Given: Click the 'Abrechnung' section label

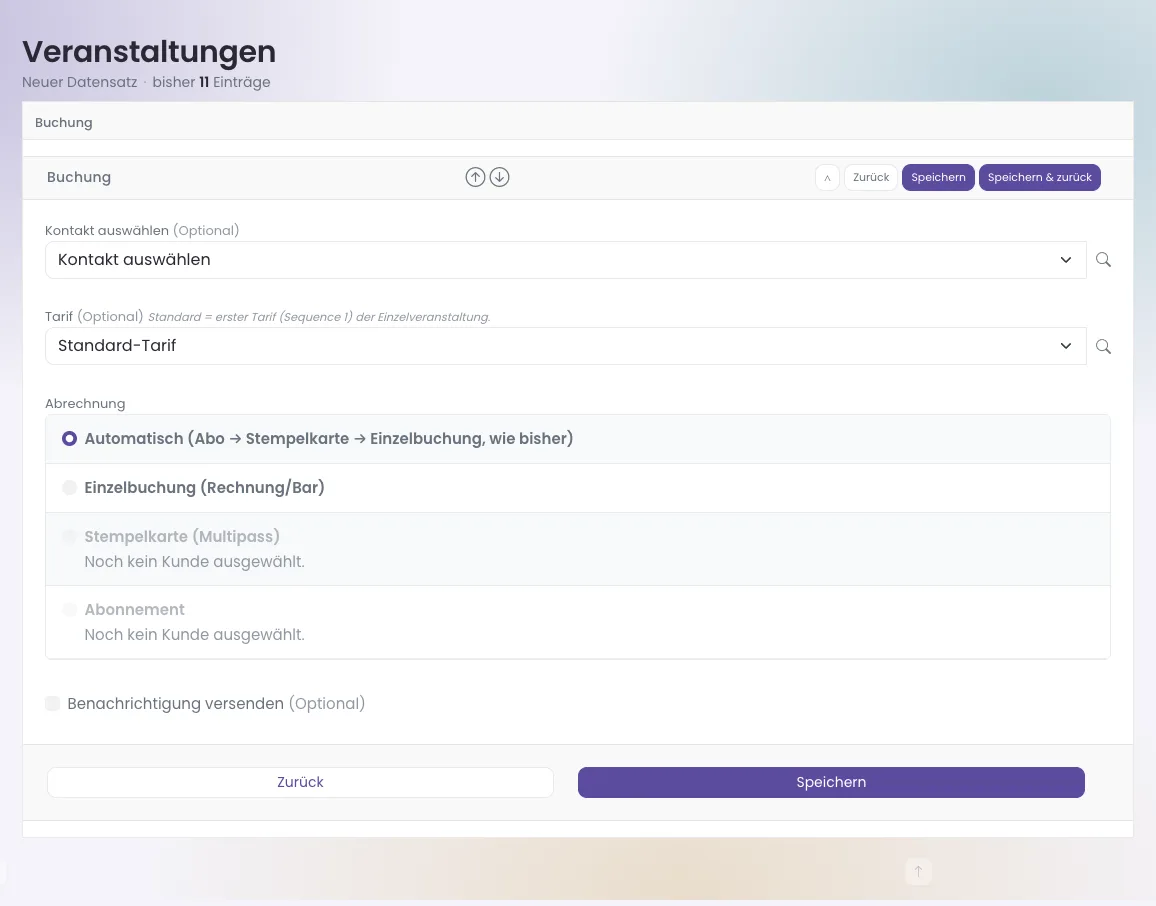Looking at the screenshot, I should click(x=85, y=403).
